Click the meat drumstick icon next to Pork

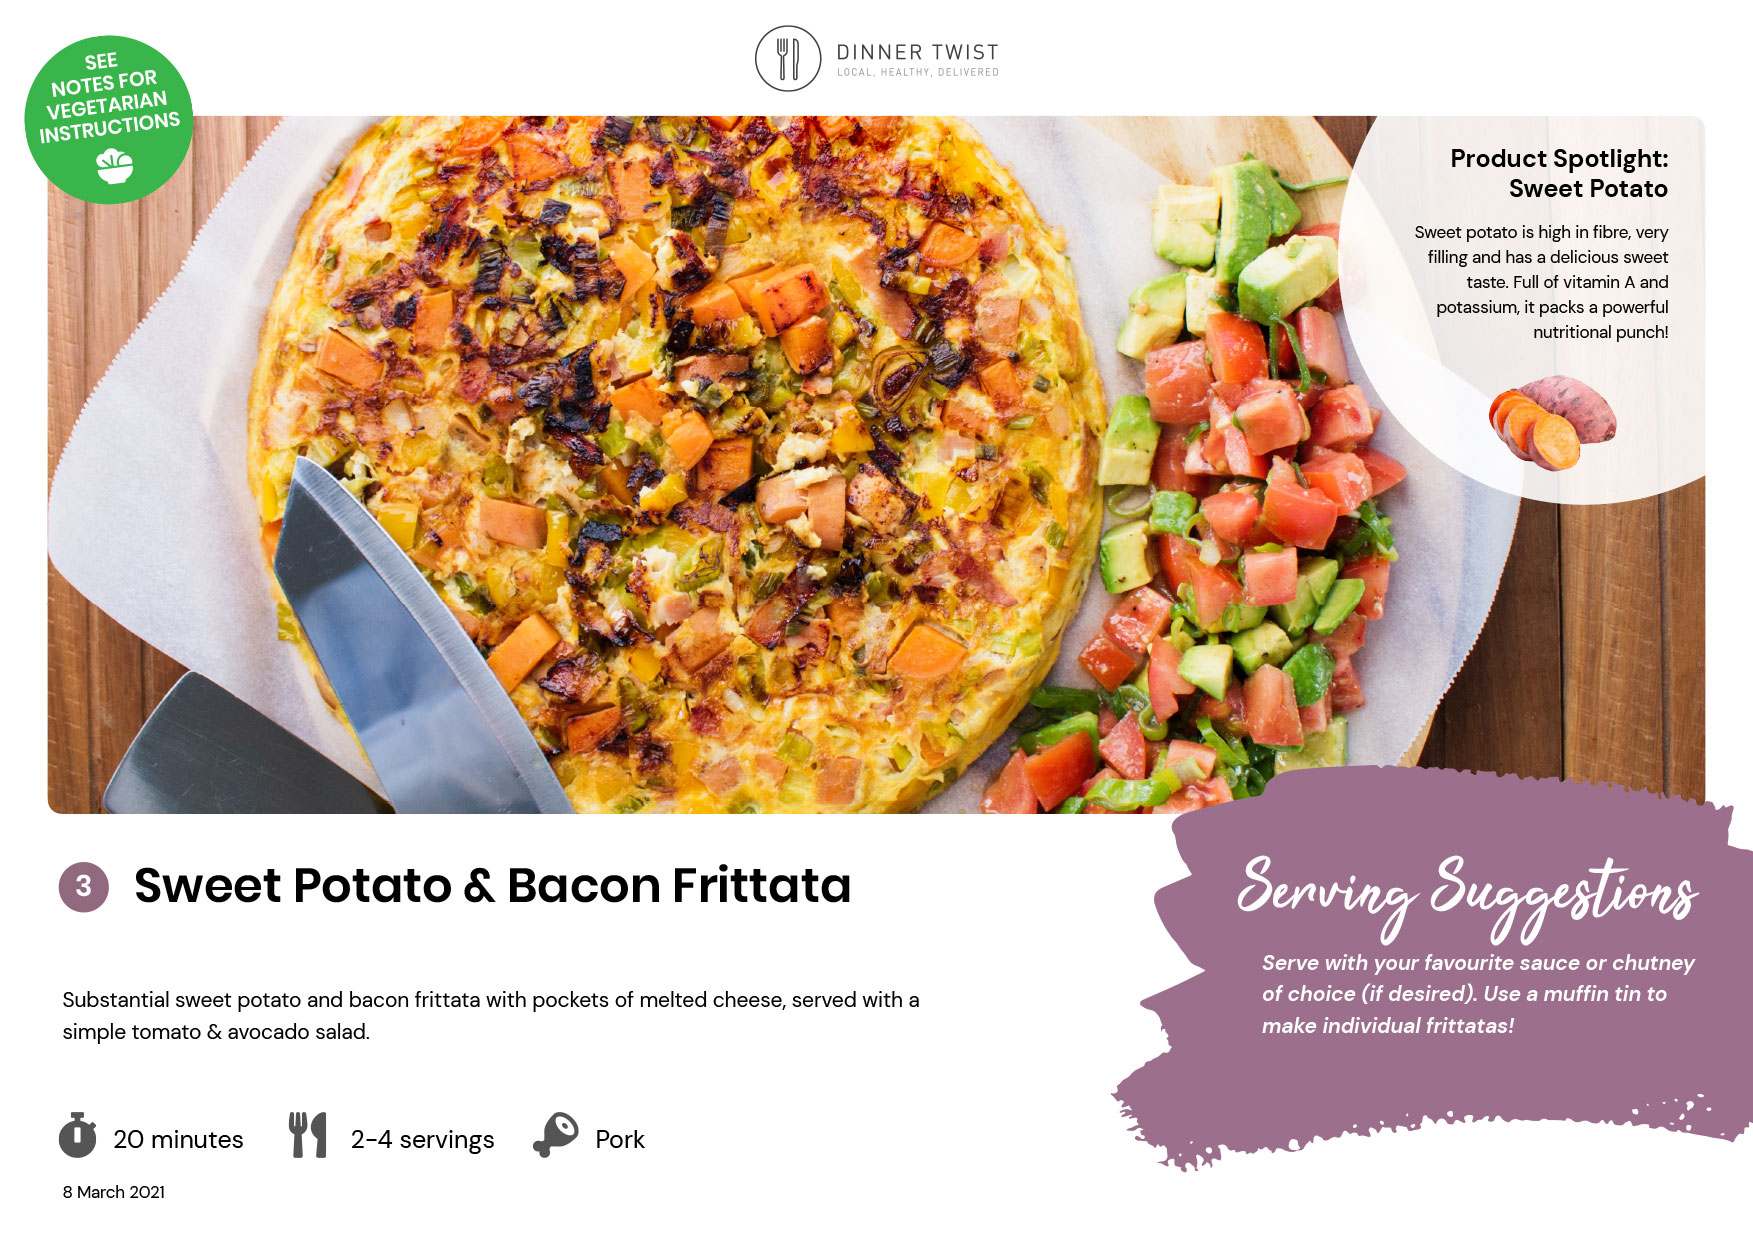point(556,1135)
